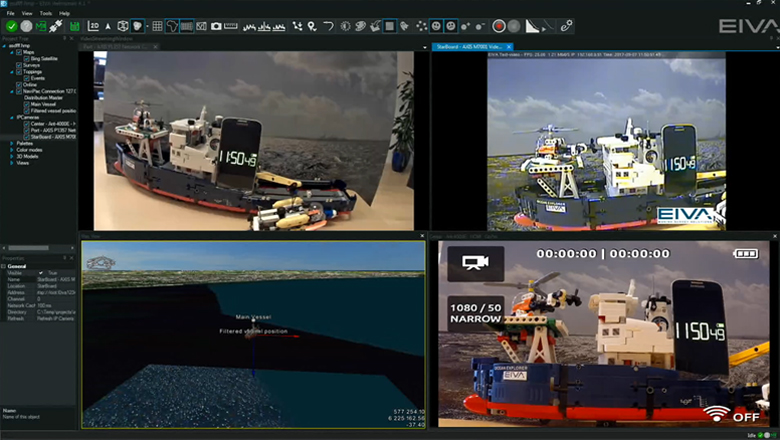Open dropdown arrow beside the 3D model icon

coord(147,26)
